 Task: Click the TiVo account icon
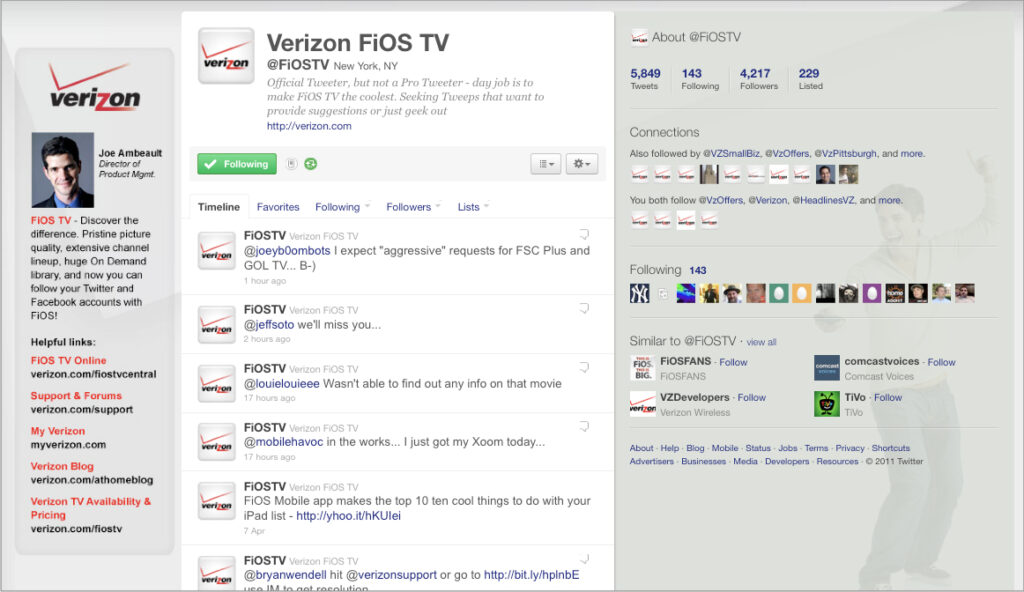coord(827,404)
